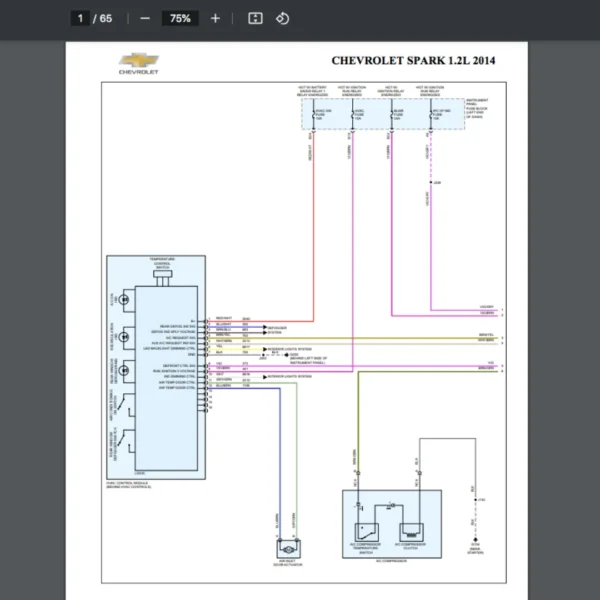Image resolution: width=600 pixels, height=600 pixels.
Task: Click the A/C compressor temperature switch symbol
Action: pyautogui.click(x=367, y=532)
